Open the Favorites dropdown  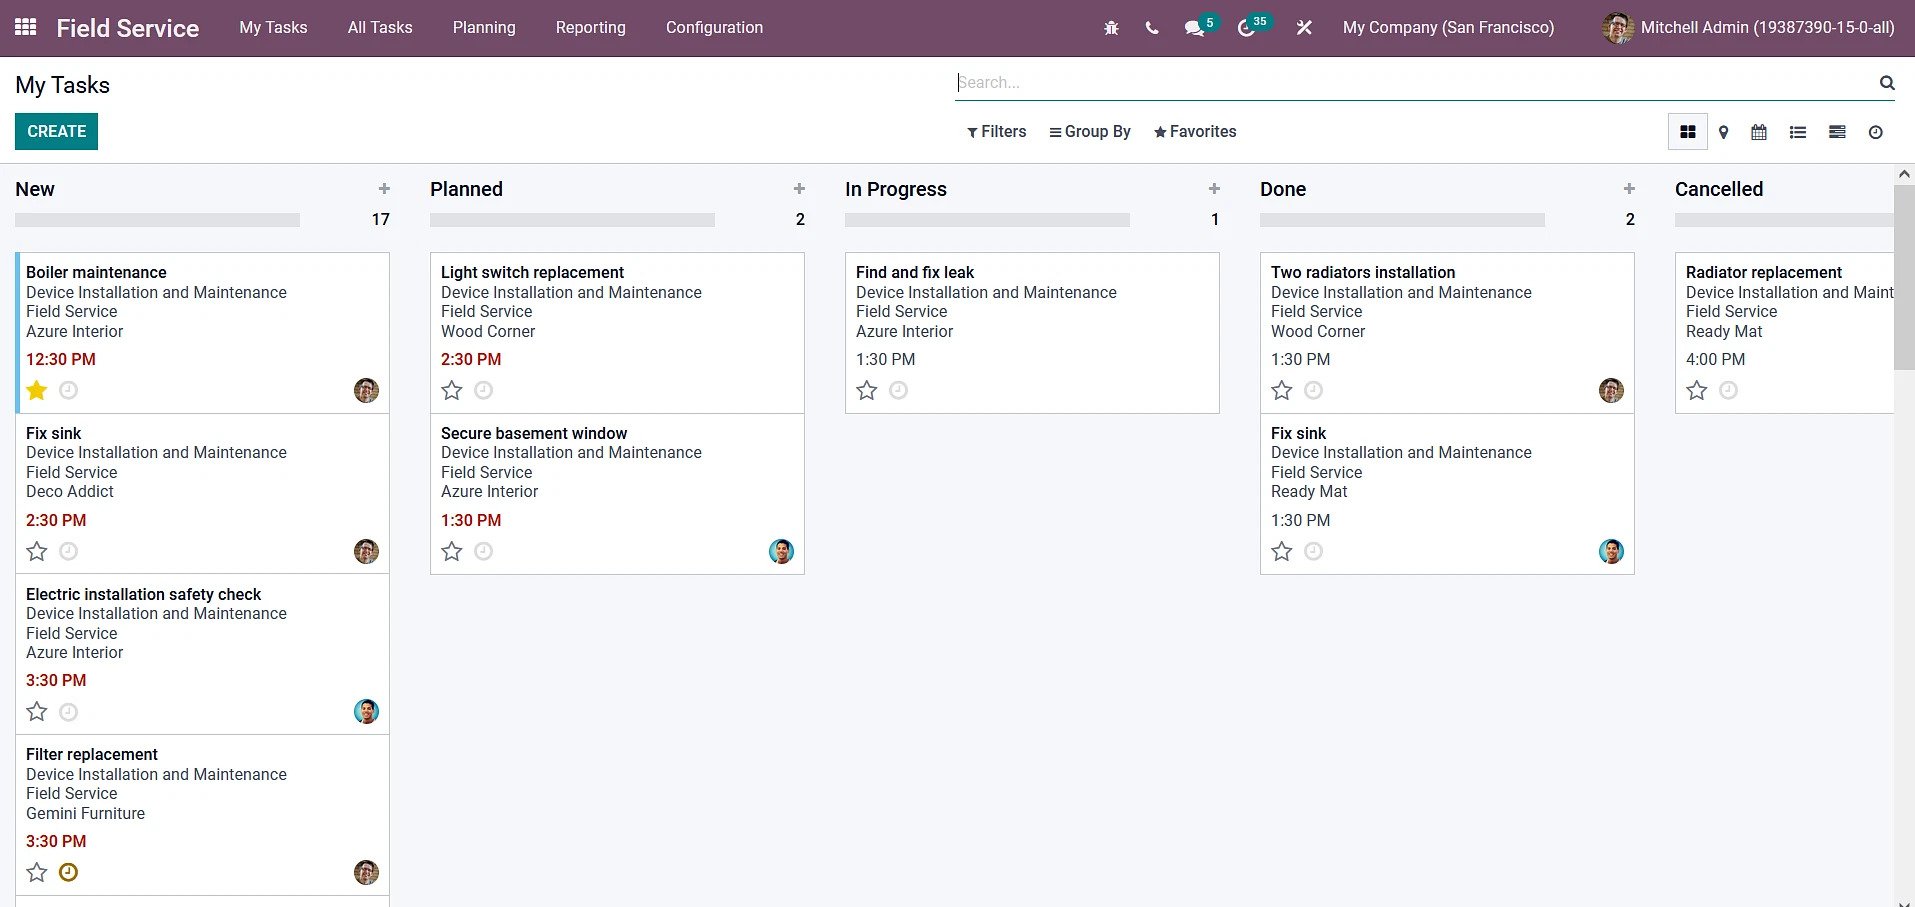click(x=1195, y=131)
